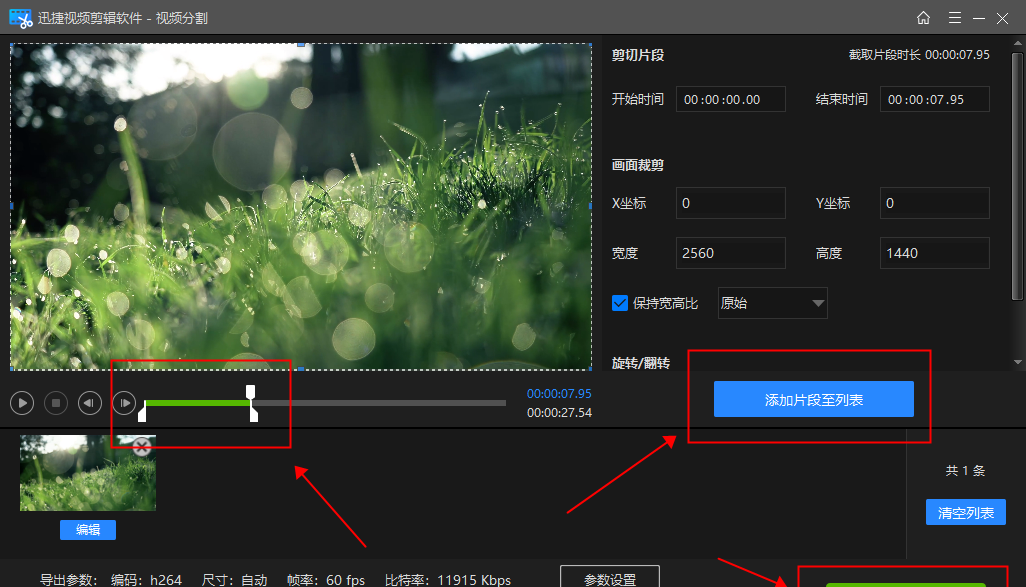Screen dimensions: 1026x587
Task: Step forward one frame
Action: point(124,403)
